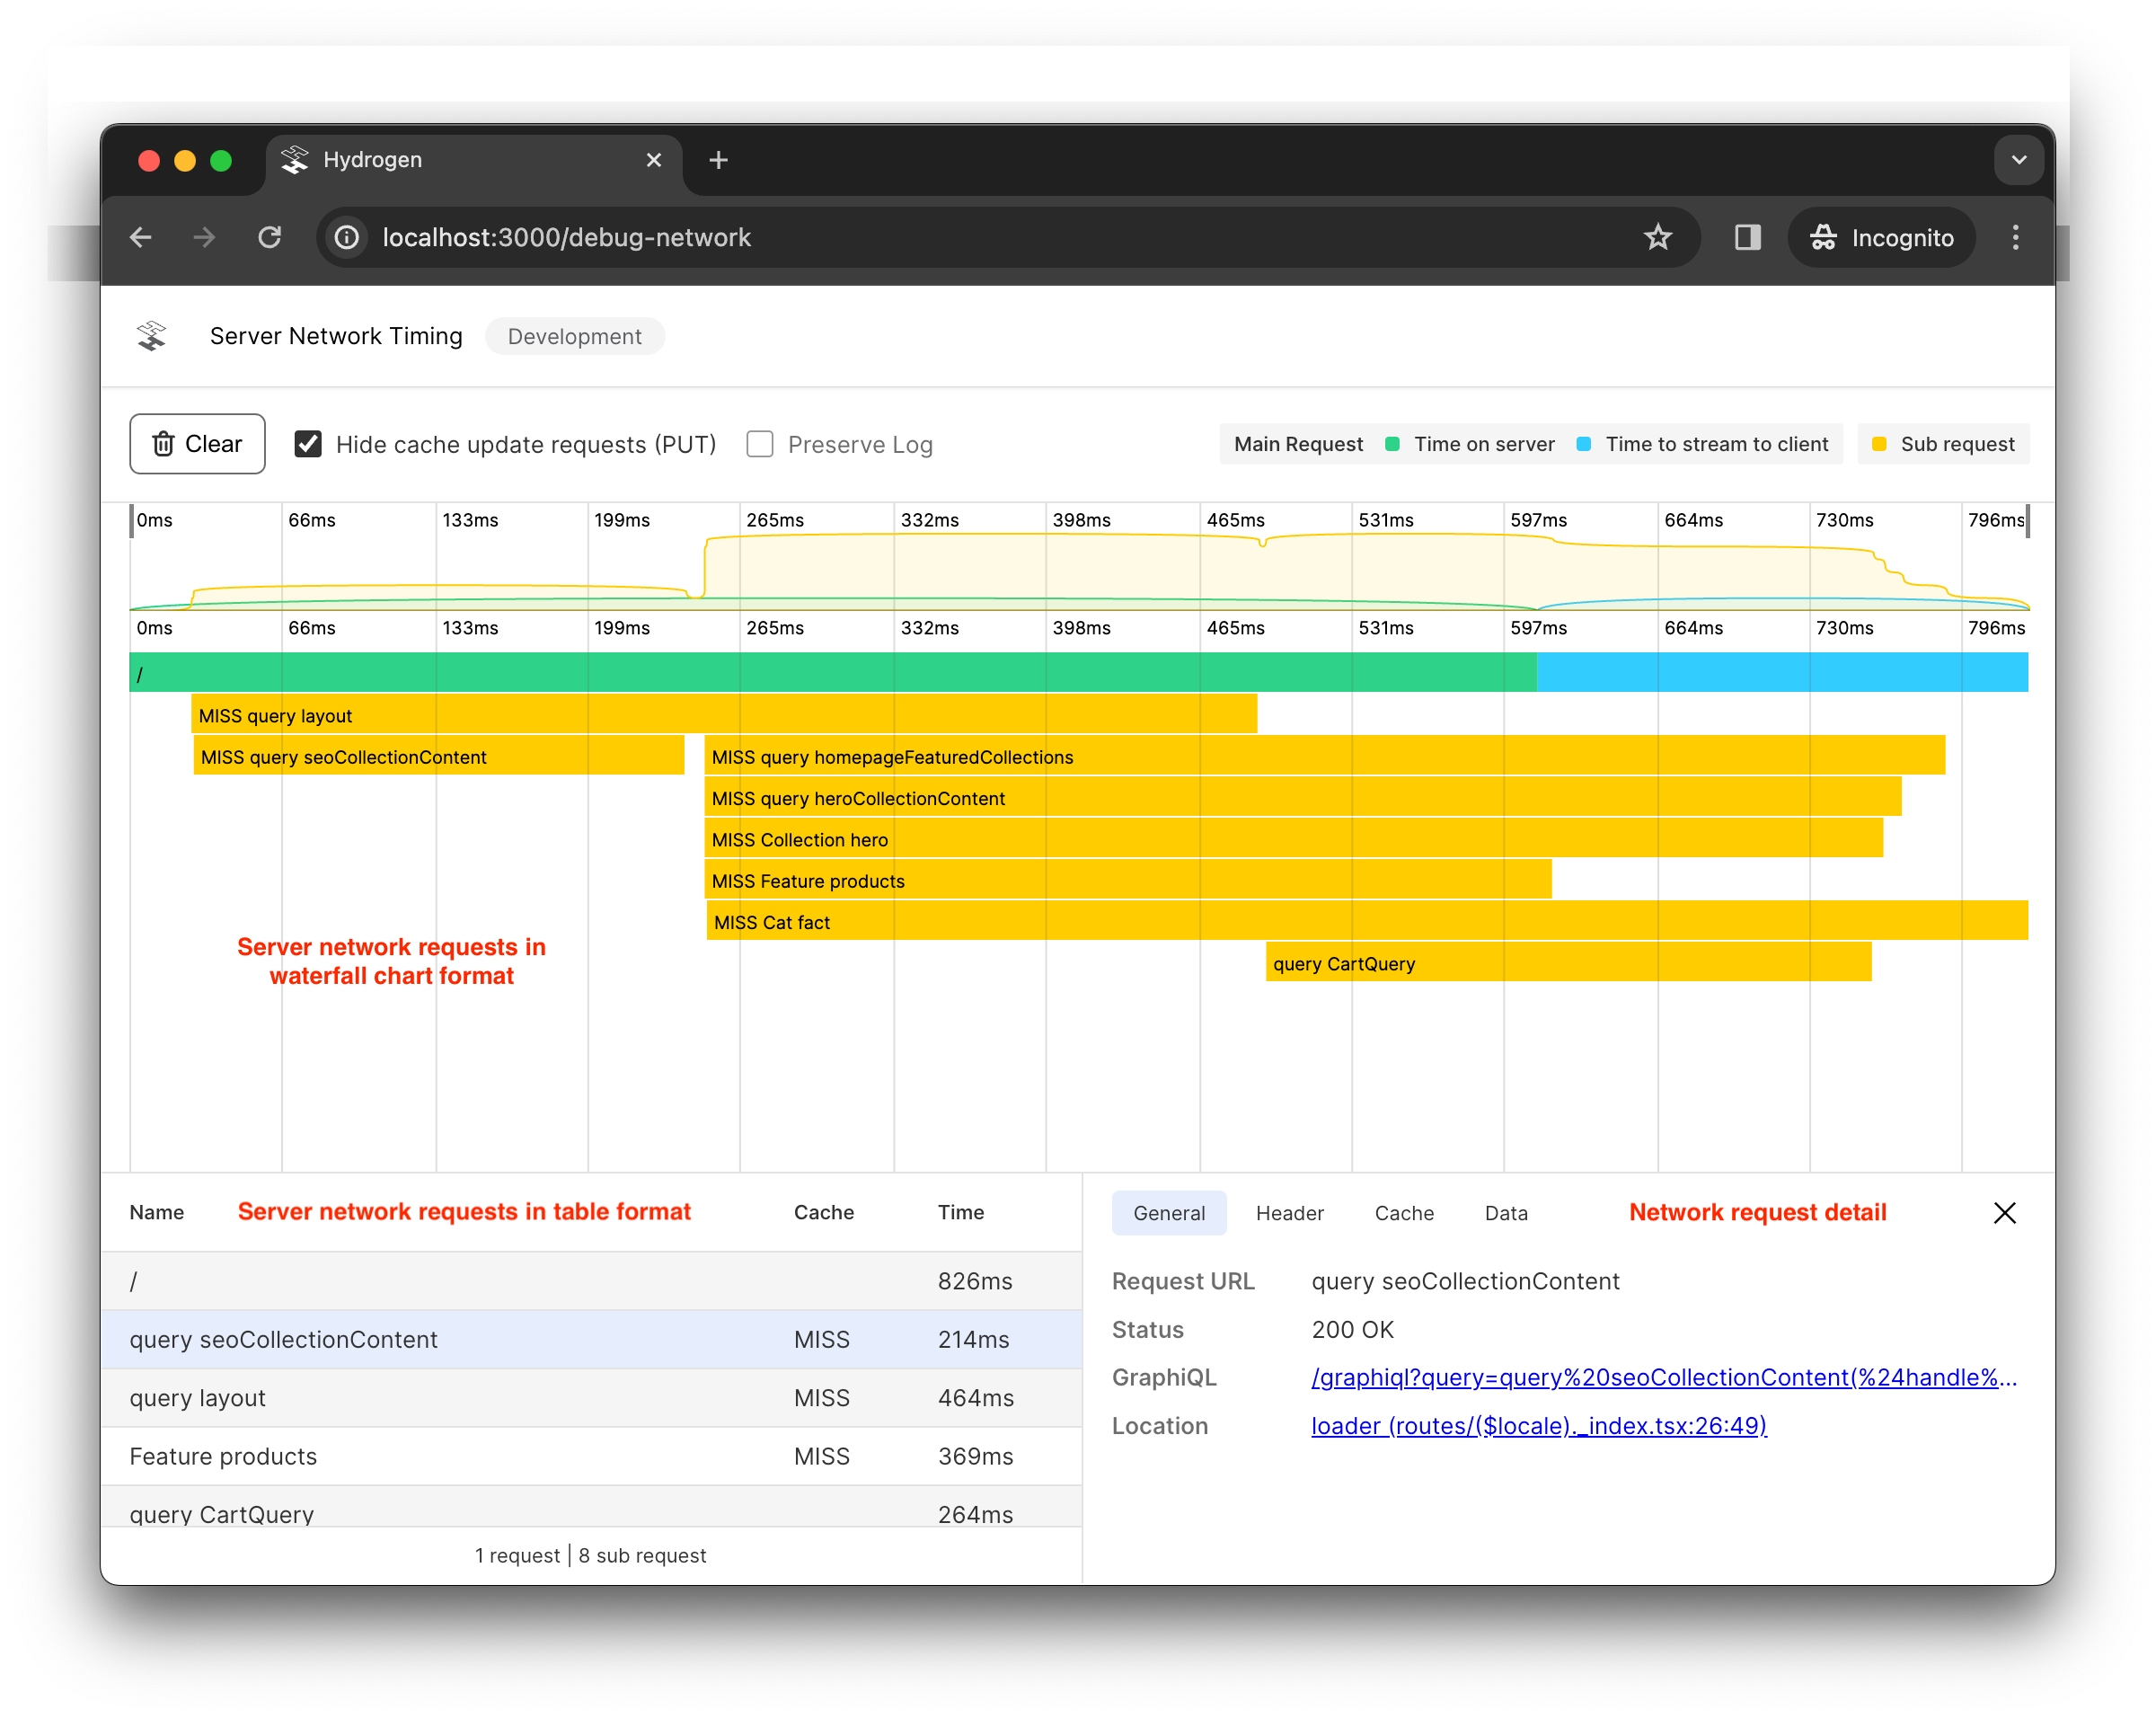Click the MISS Cat fact bar
The image size is (2156, 1718).
click(x=1367, y=921)
